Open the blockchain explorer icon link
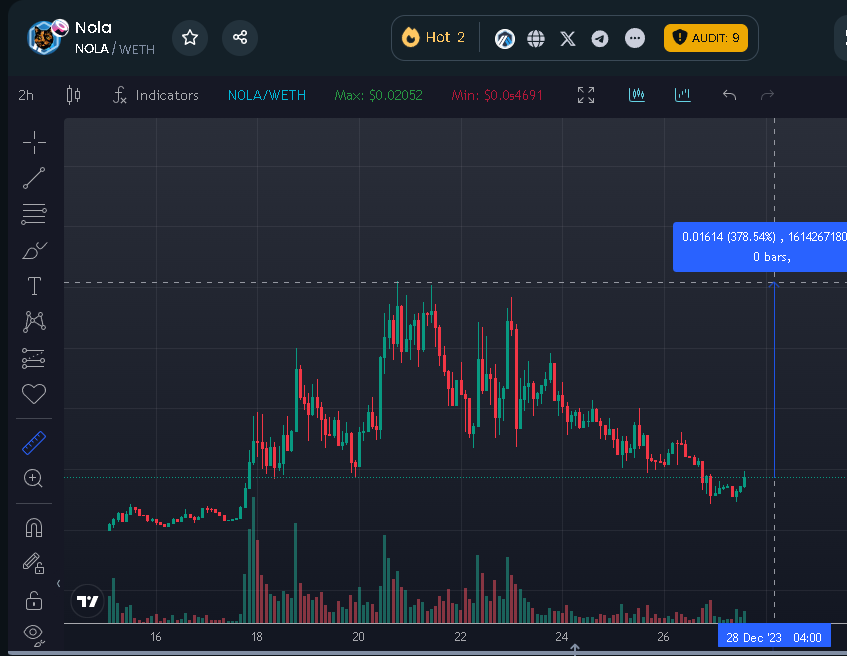The width and height of the screenshot is (847, 656). point(505,38)
